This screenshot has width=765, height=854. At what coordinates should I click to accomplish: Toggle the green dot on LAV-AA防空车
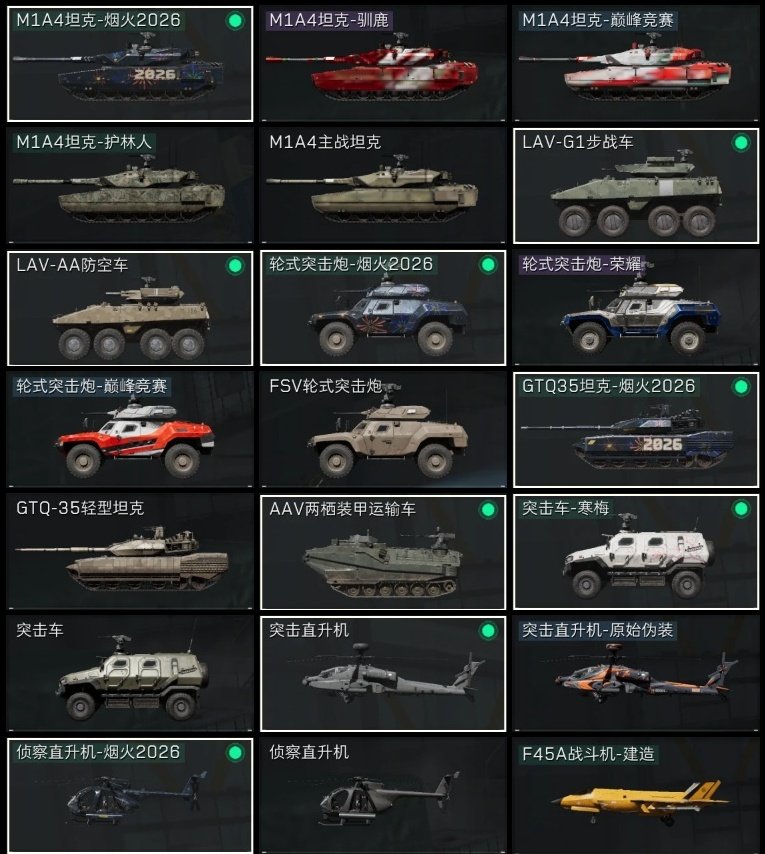pyautogui.click(x=235, y=266)
